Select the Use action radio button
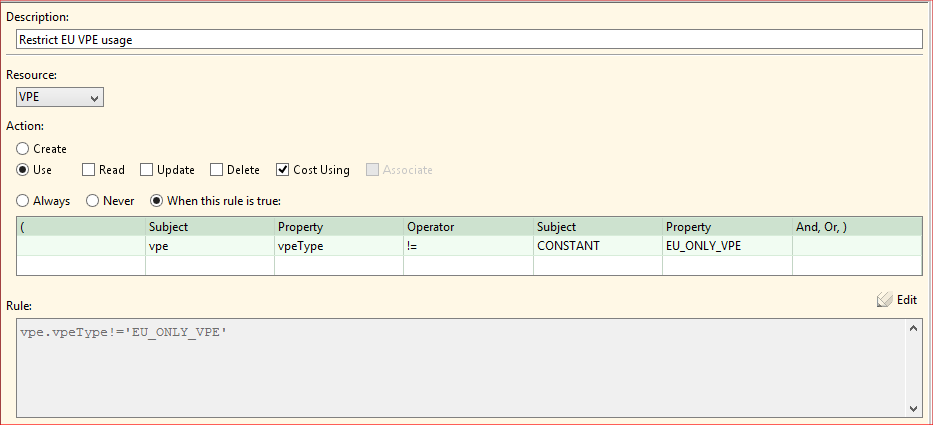The image size is (933, 425). 23,170
